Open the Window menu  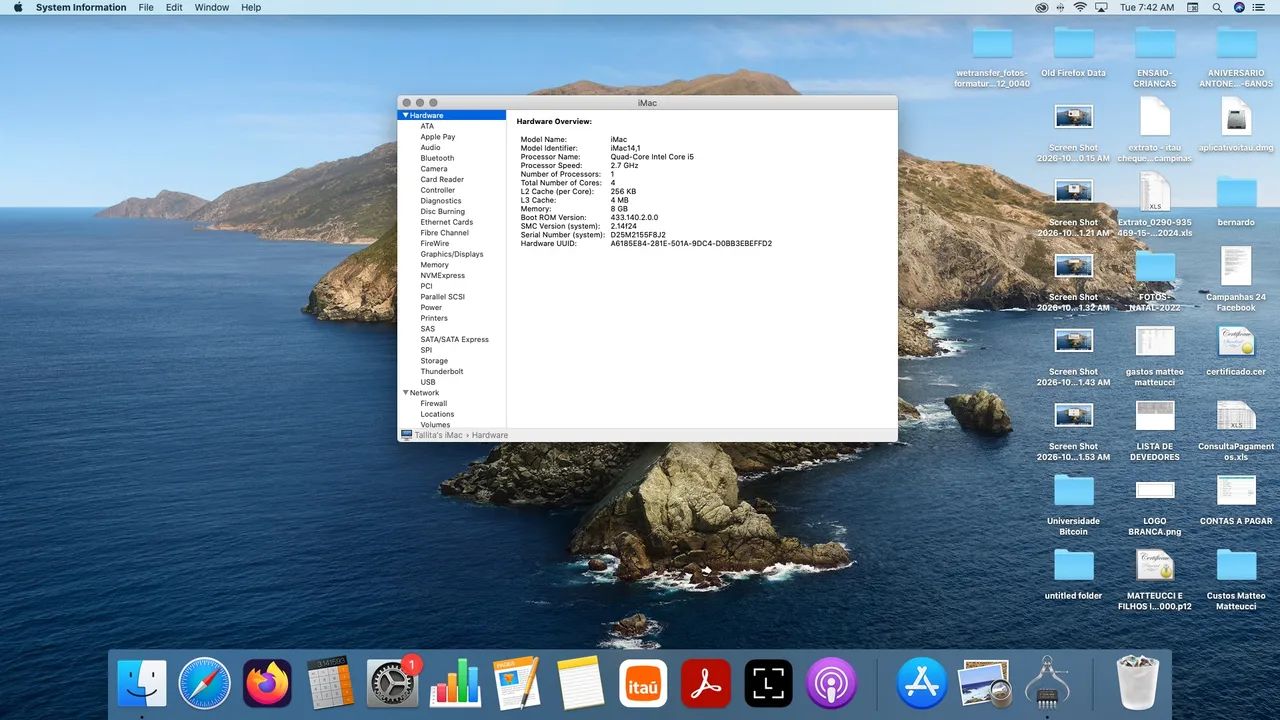click(212, 7)
